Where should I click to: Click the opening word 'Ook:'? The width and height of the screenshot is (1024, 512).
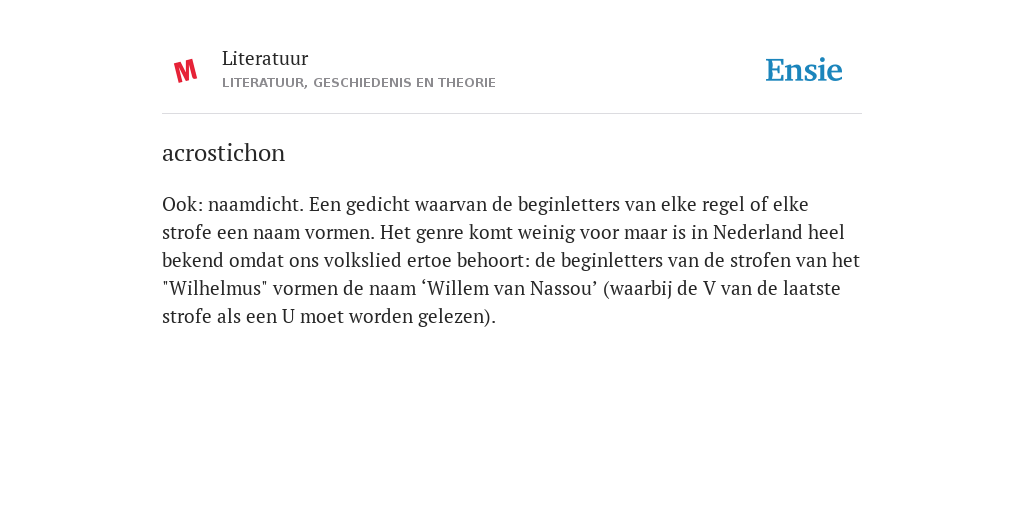[183, 204]
